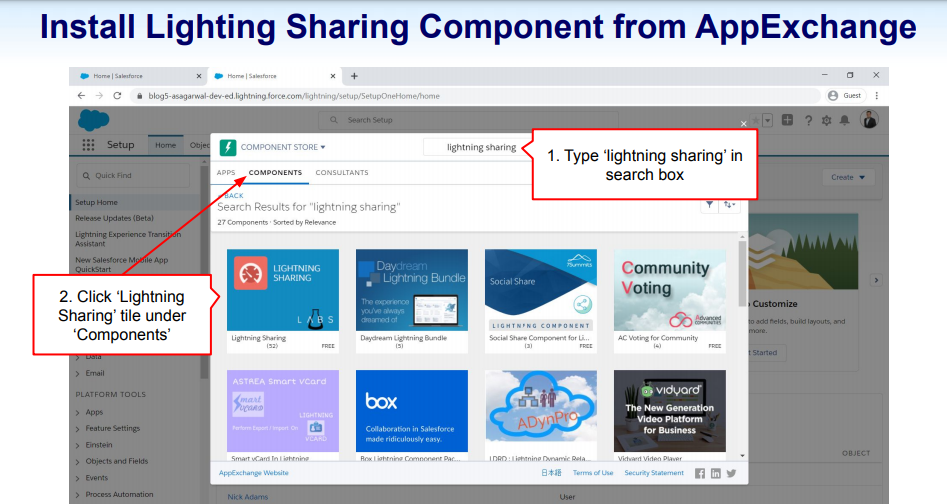Click the Facebook icon in dialog footer
The height and width of the screenshot is (504, 947).
point(699,474)
